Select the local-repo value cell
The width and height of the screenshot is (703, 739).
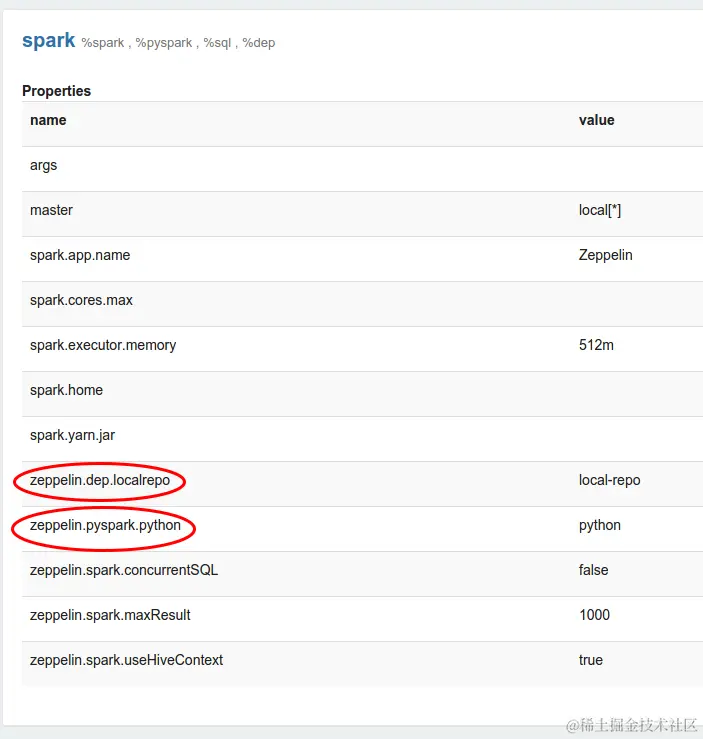point(610,480)
